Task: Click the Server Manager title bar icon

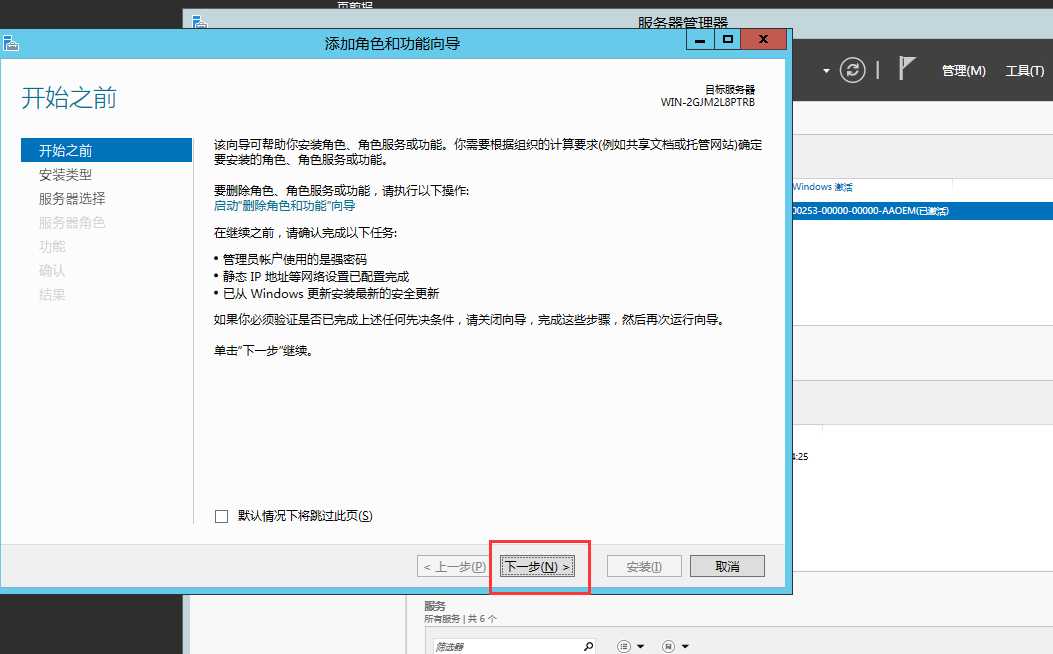Action: pyautogui.click(x=199, y=22)
